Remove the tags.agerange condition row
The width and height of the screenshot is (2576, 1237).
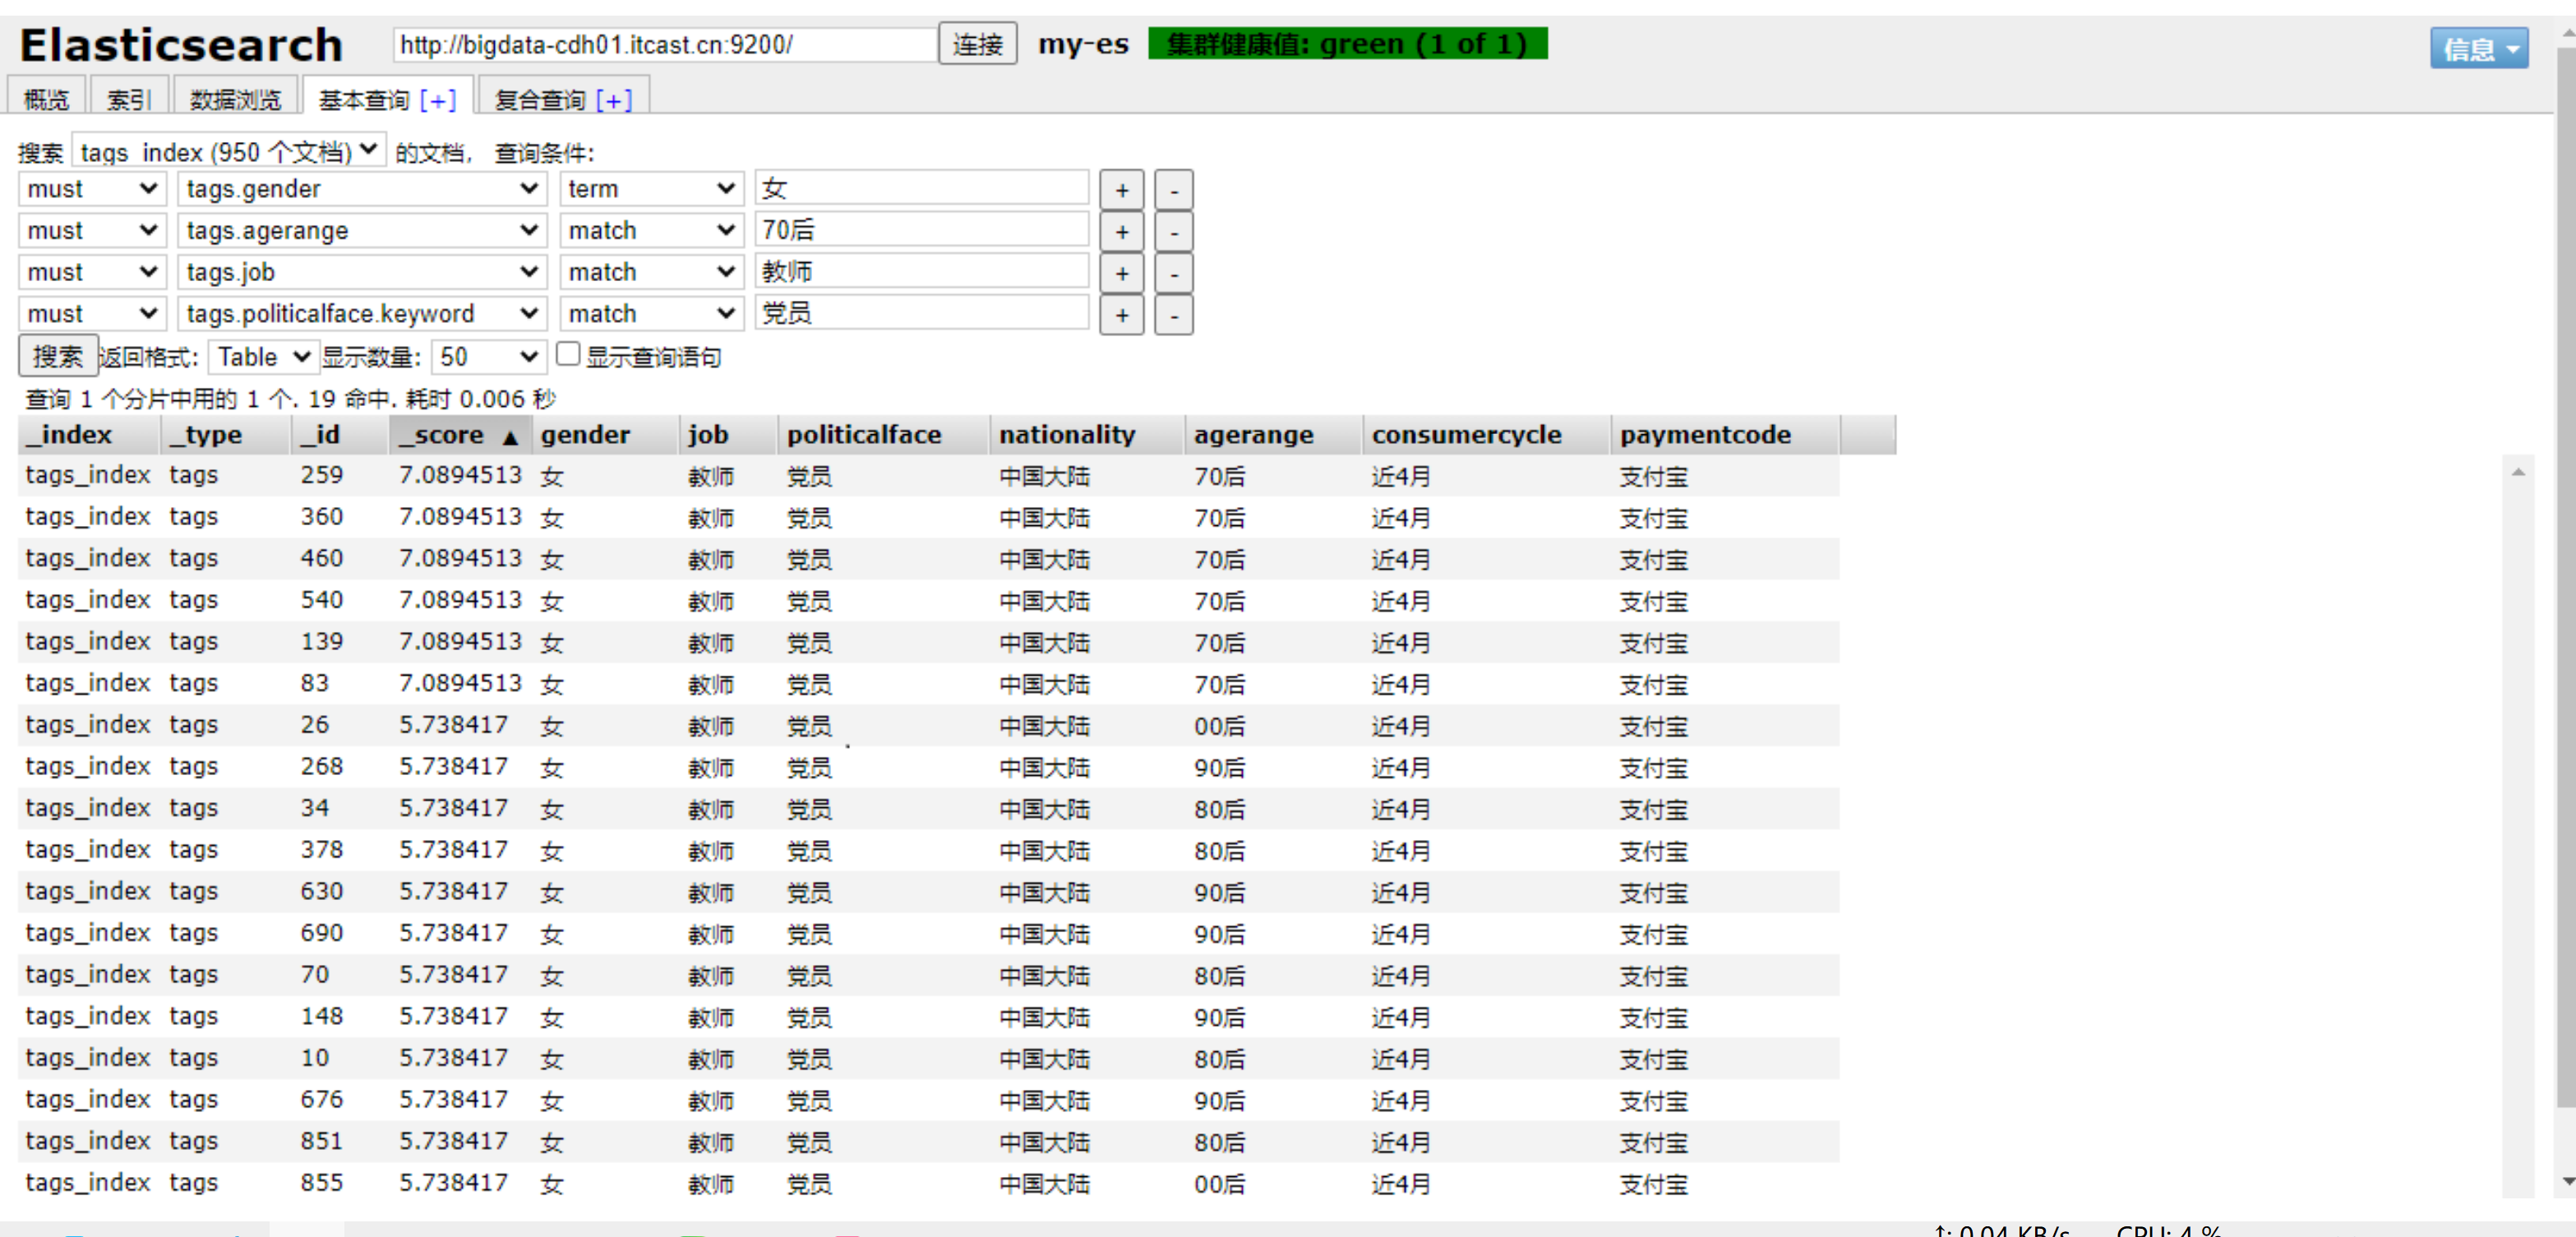pos(1173,232)
